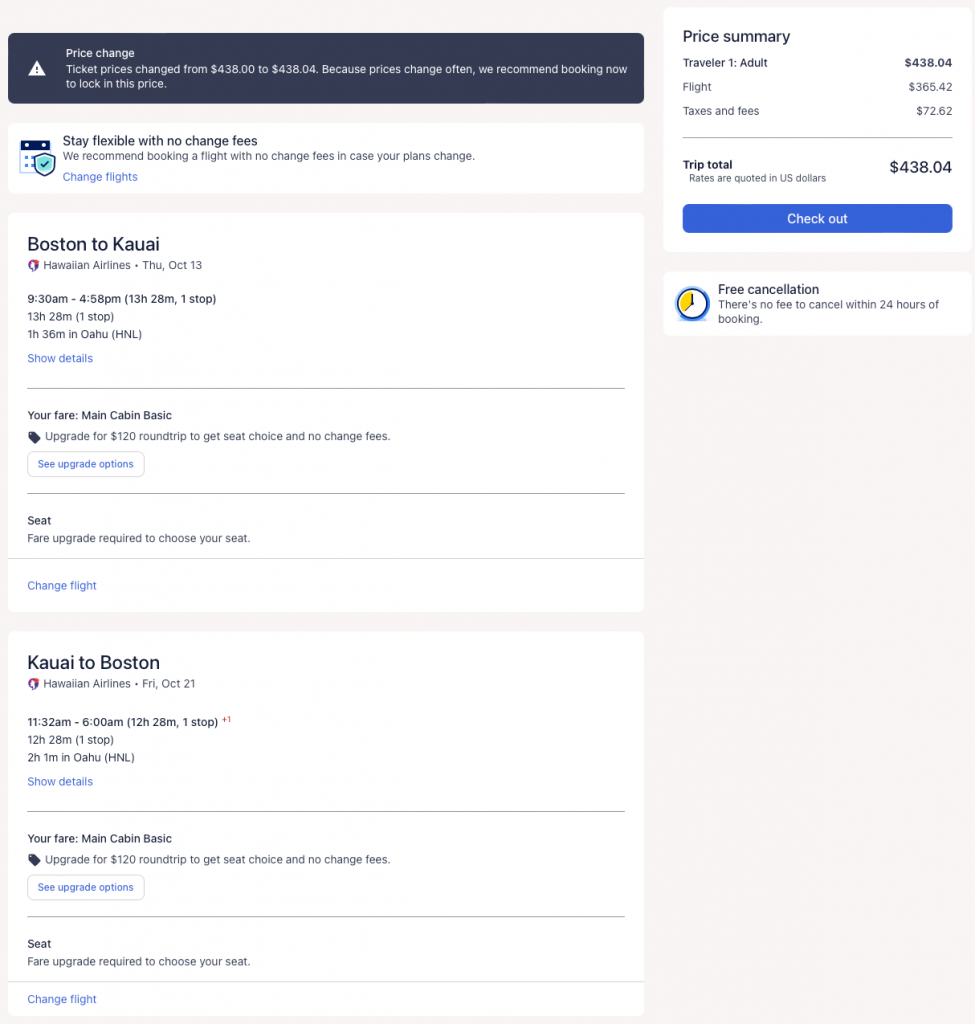This screenshot has width=975, height=1024.
Task: Click Hawaiian Airlines logo under Kauai to Boston
Action: pos(33,684)
